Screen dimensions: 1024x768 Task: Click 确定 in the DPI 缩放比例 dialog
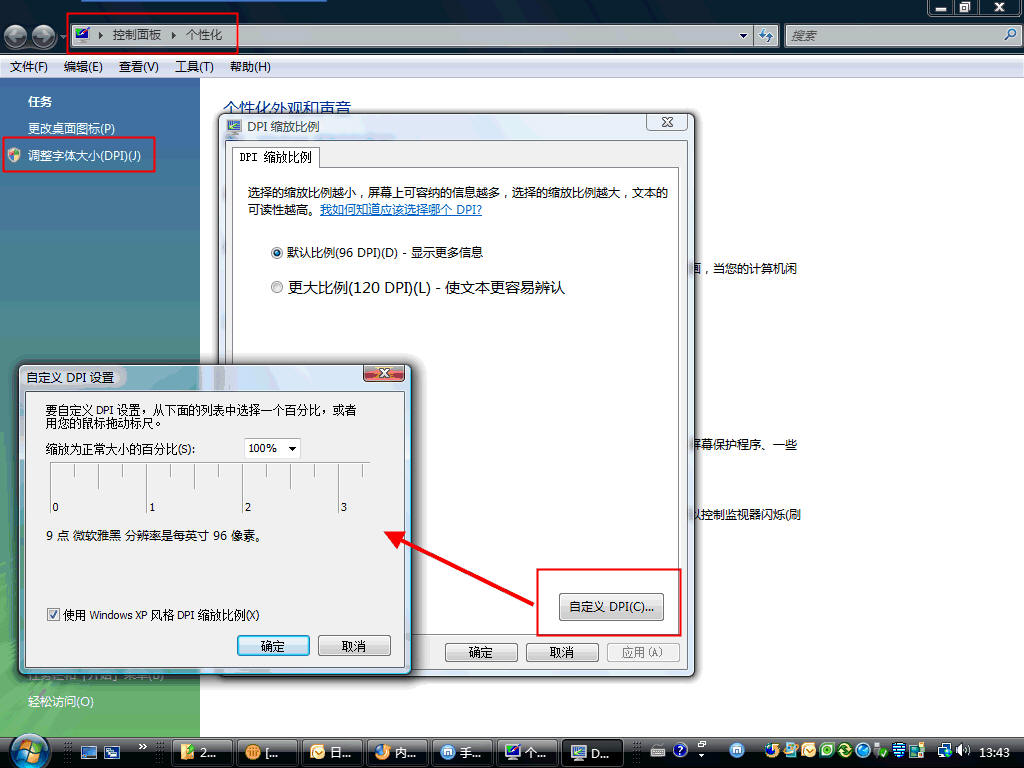click(481, 652)
